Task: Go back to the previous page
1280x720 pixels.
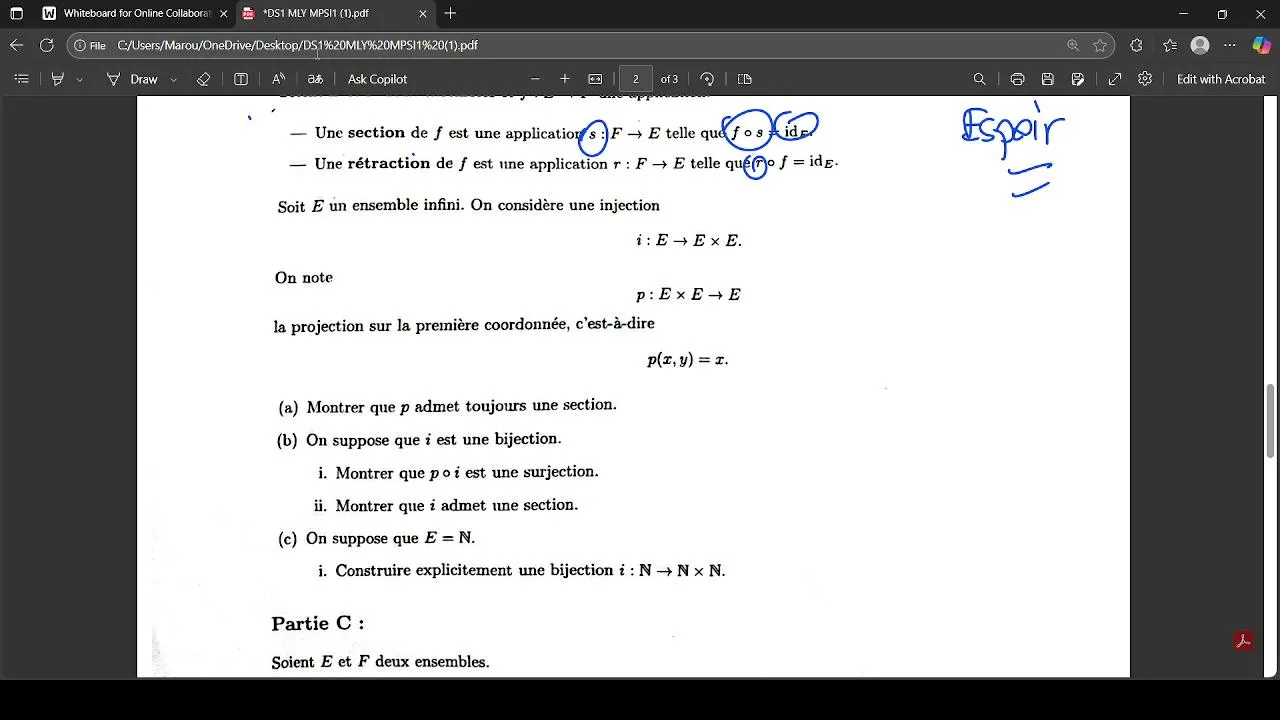Action: coord(16,45)
